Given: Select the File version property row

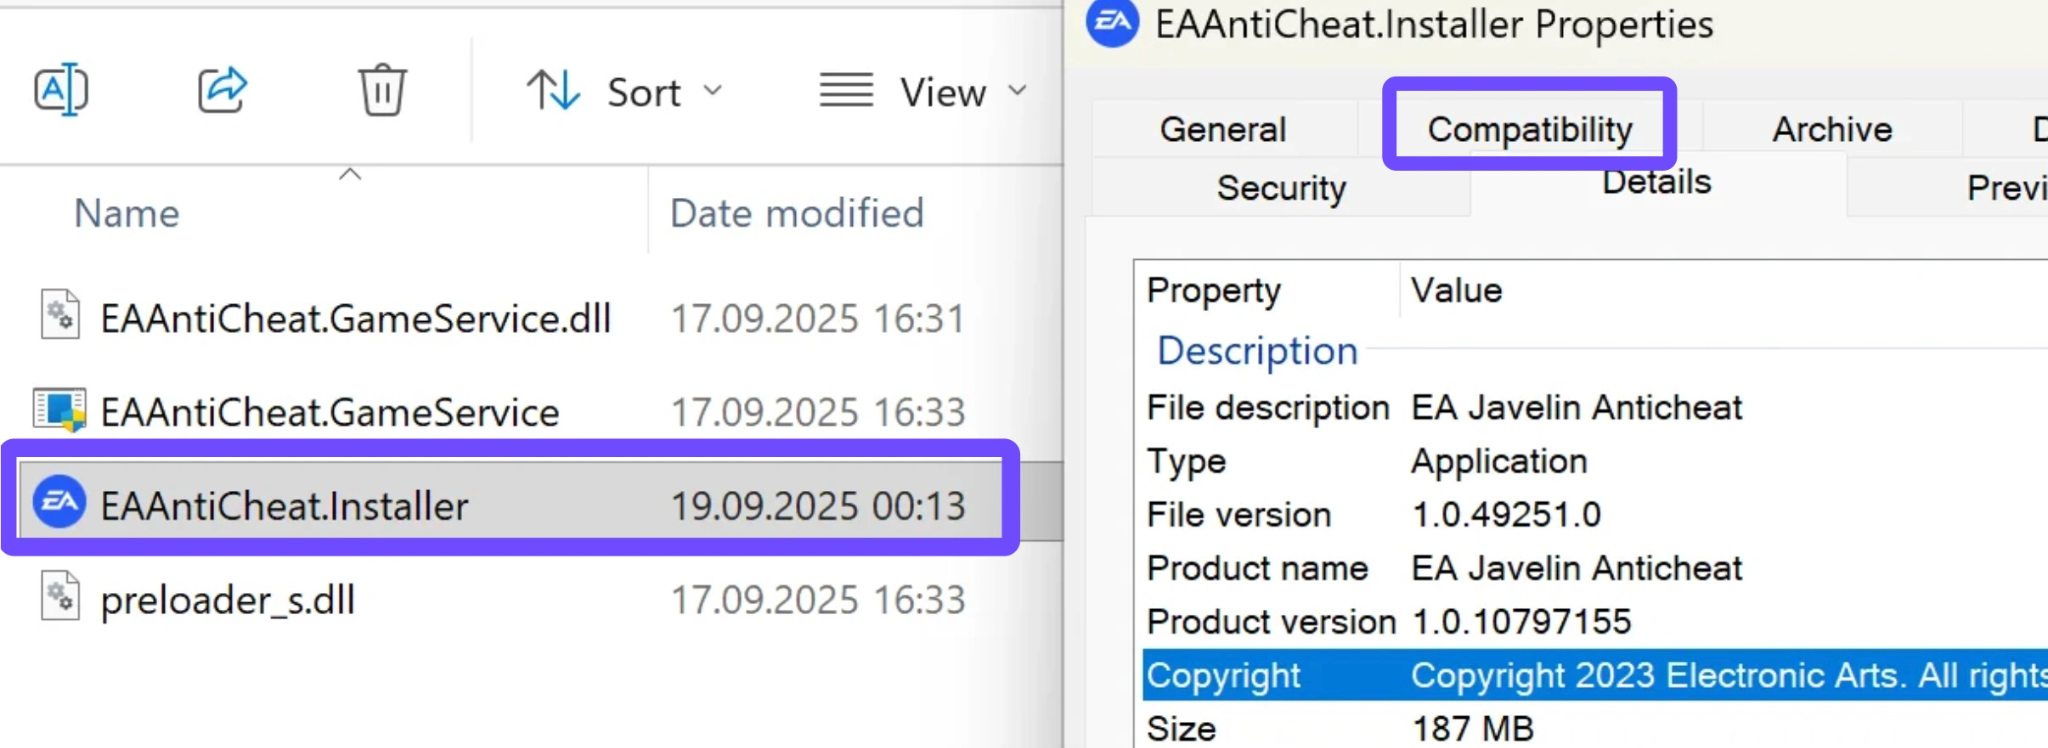Looking at the screenshot, I should point(1595,515).
